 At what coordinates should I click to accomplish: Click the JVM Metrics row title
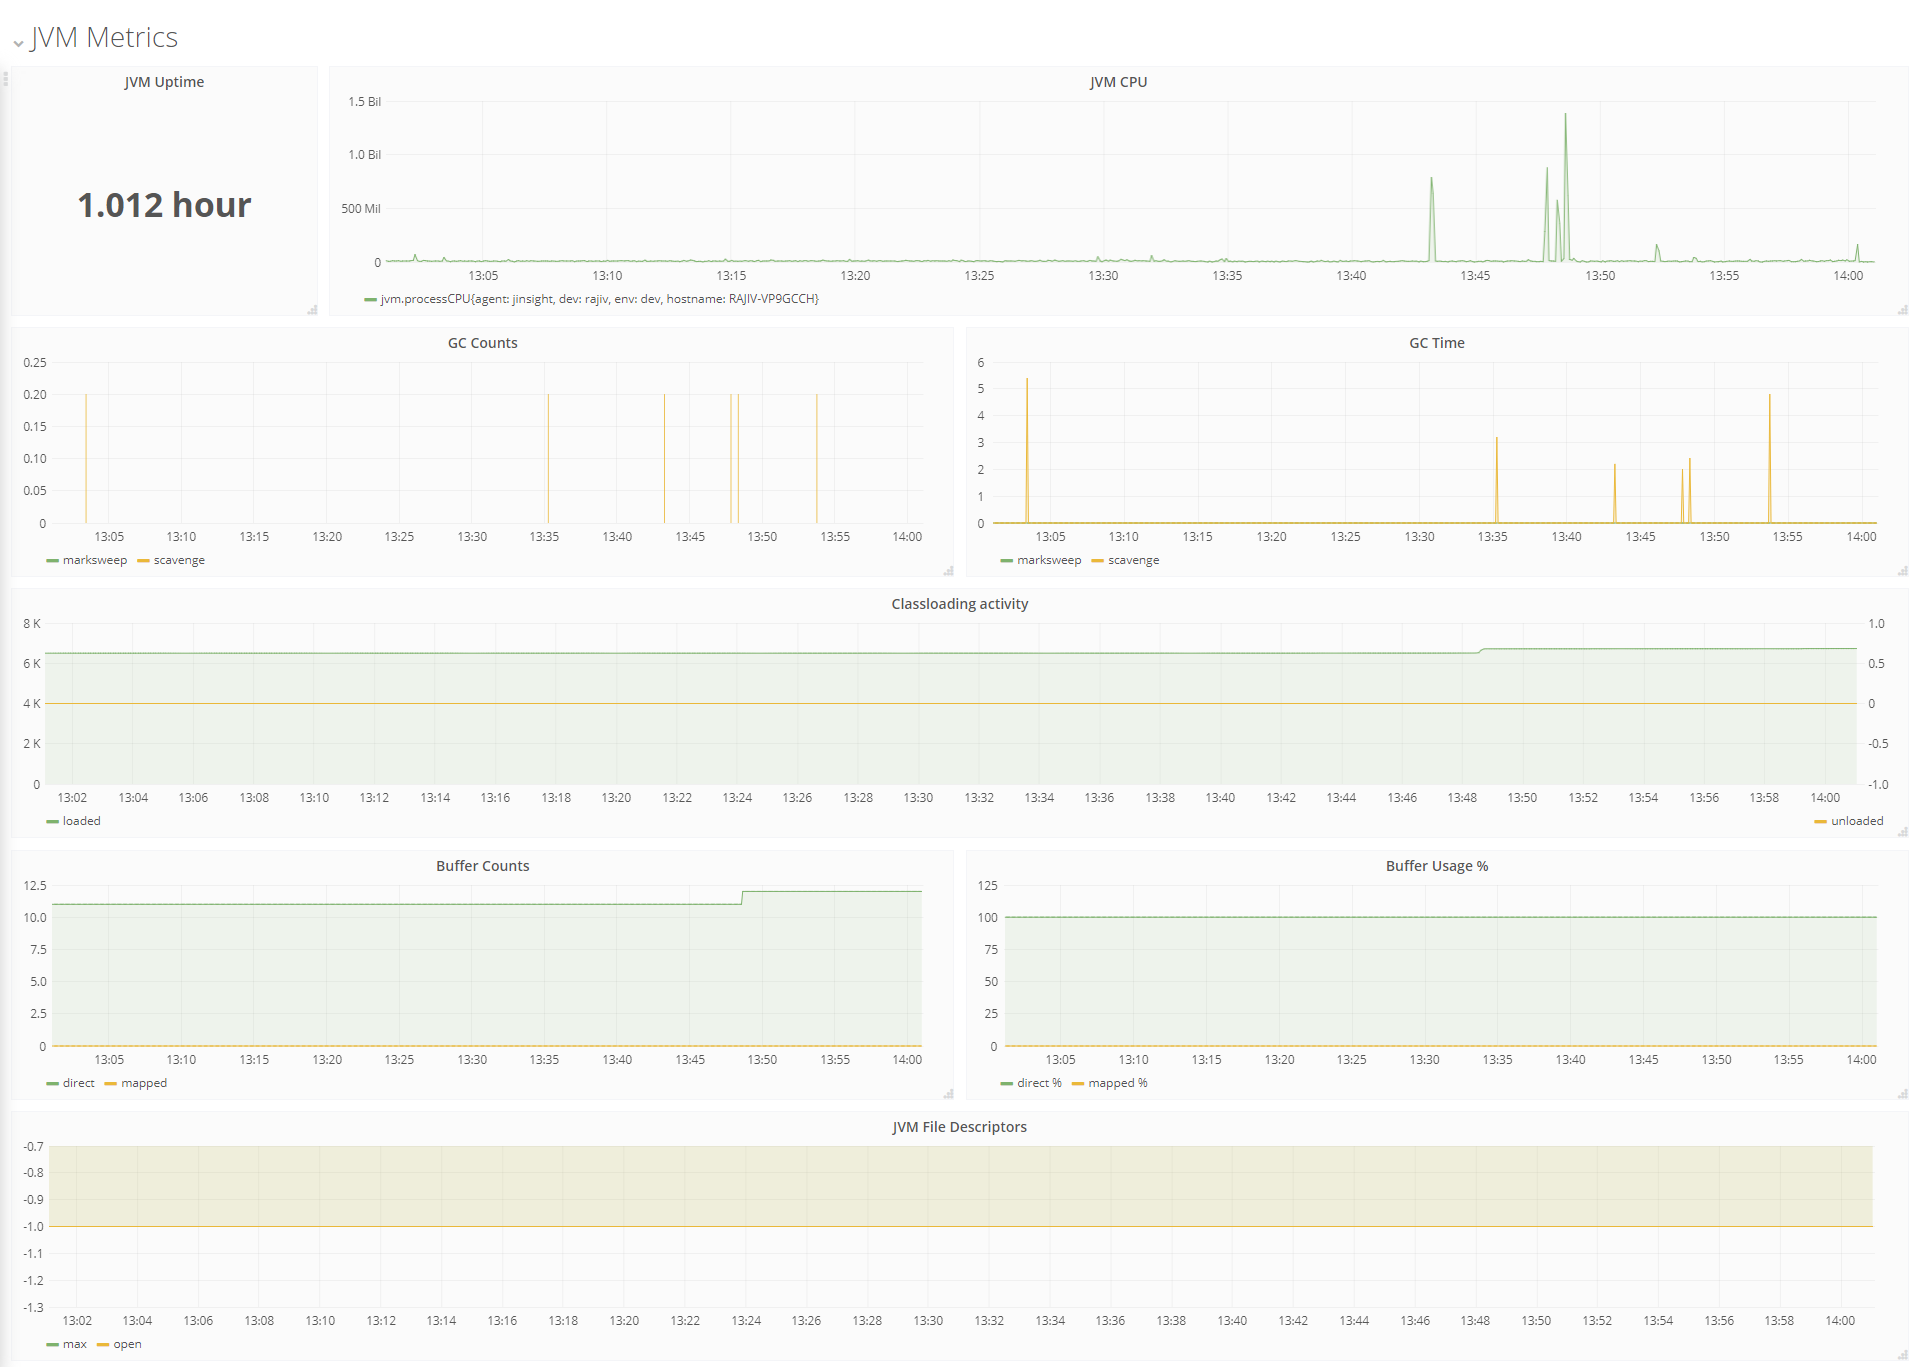pos(104,37)
